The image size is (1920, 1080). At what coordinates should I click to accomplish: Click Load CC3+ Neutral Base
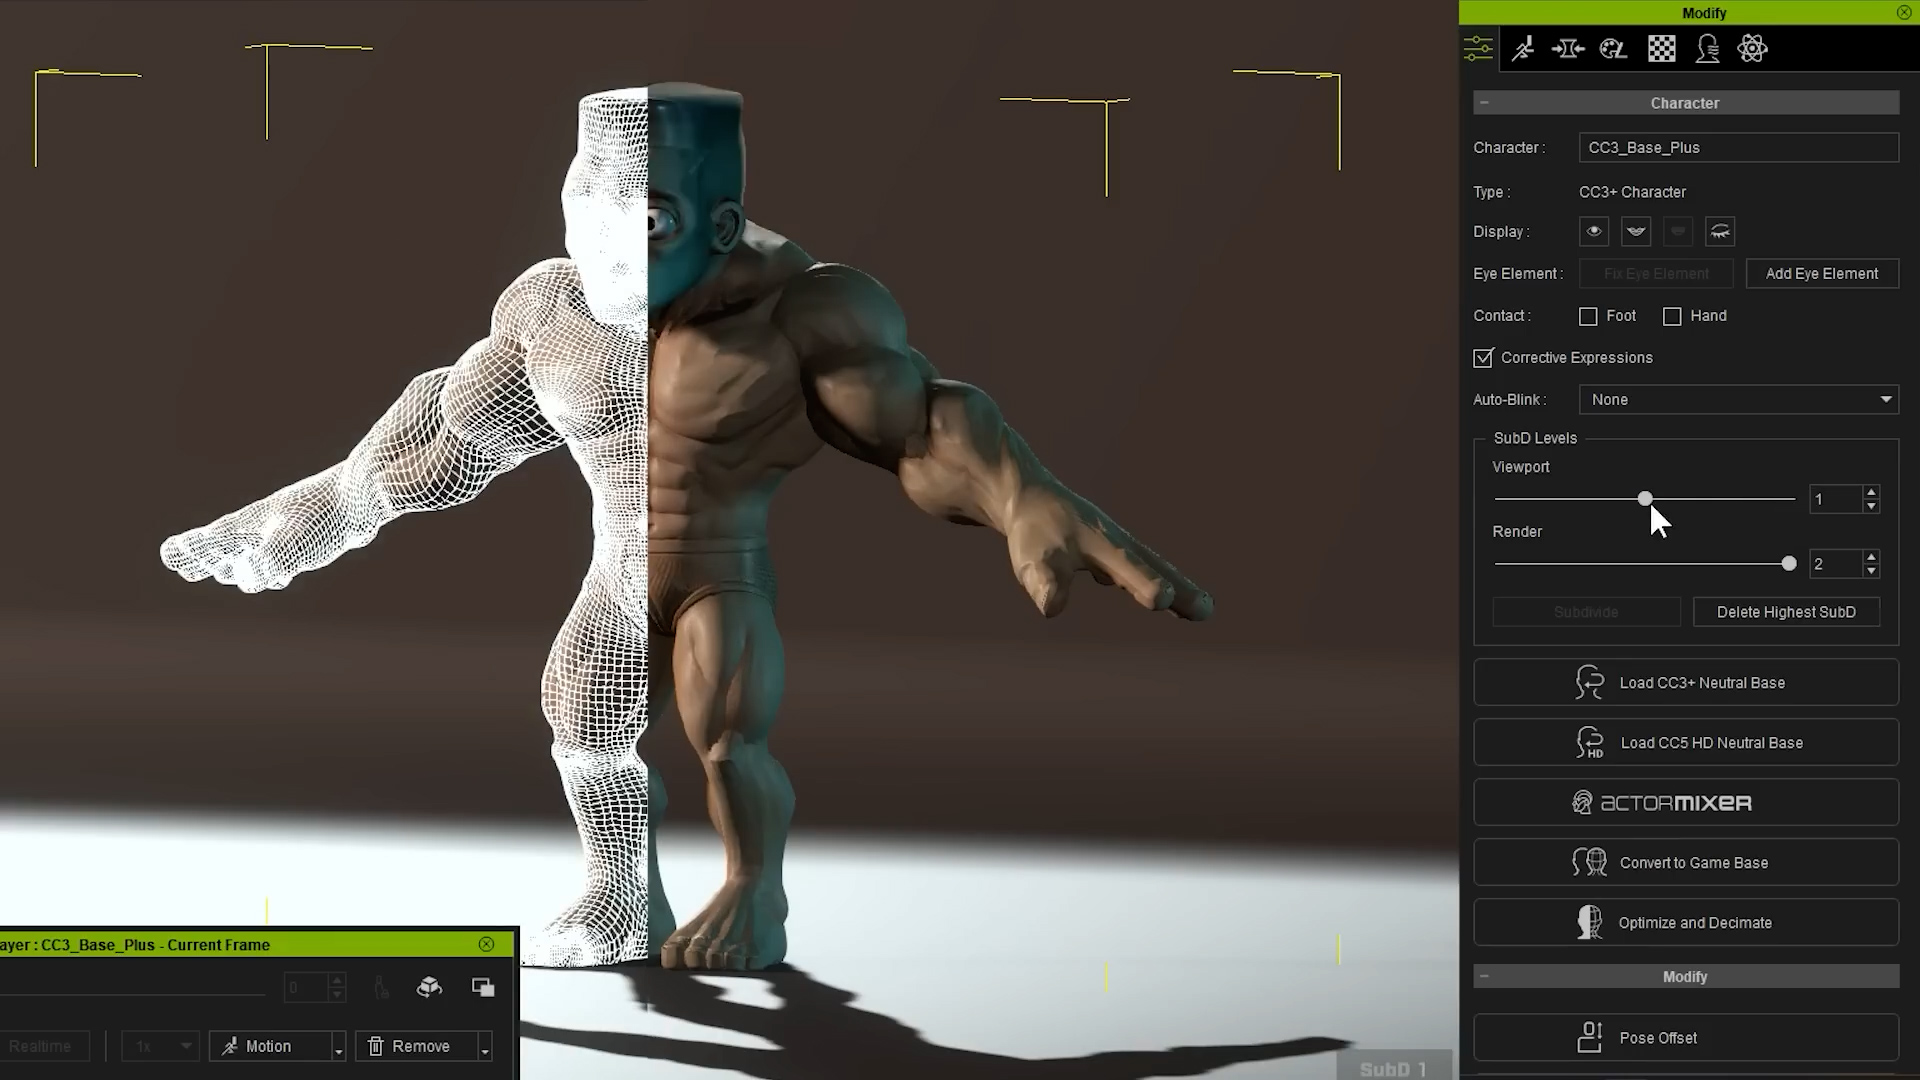pyautogui.click(x=1686, y=683)
